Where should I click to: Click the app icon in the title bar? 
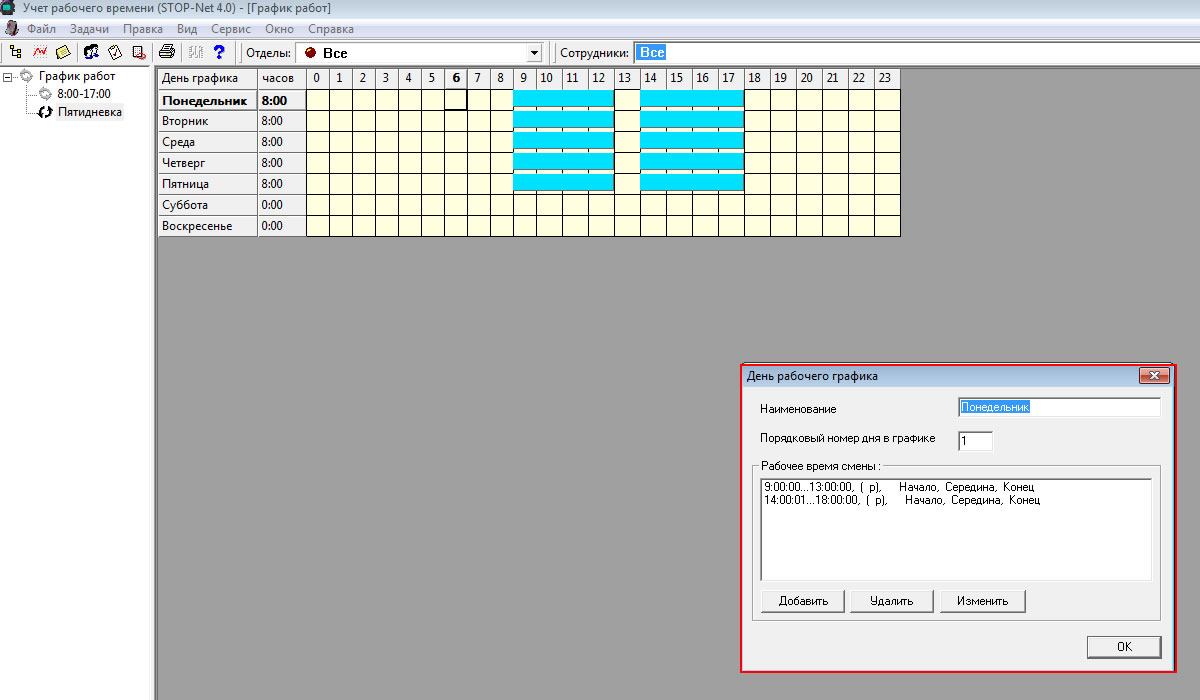(8, 8)
